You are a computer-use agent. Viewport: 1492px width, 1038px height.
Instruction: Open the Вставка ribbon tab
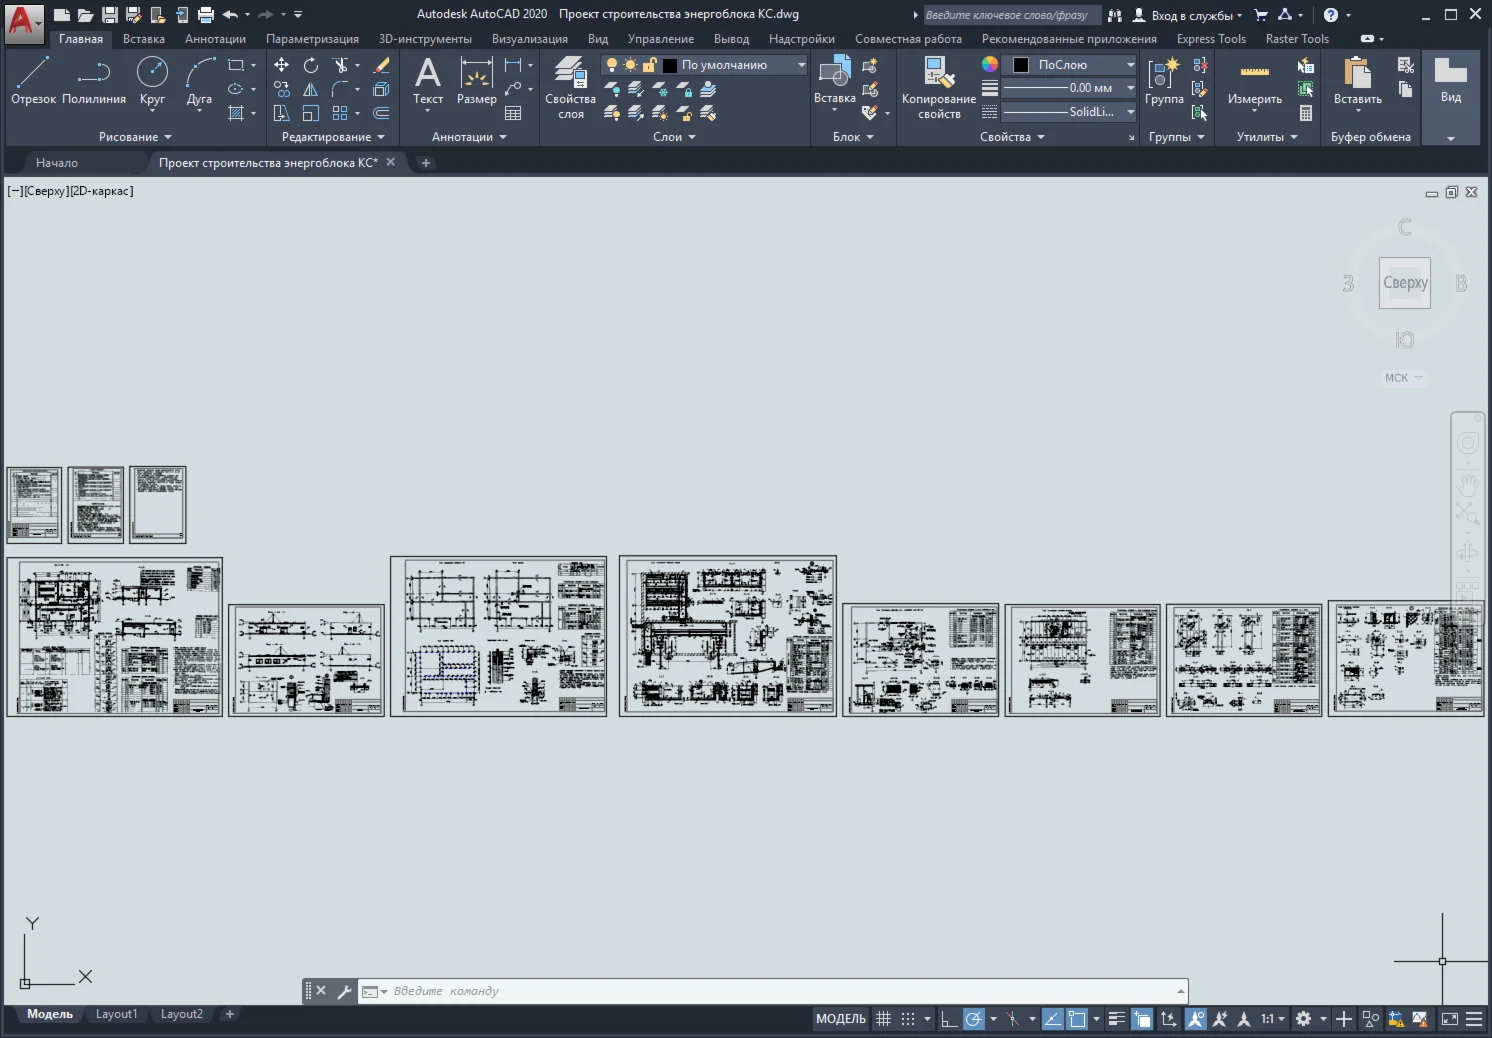pyautogui.click(x=144, y=39)
